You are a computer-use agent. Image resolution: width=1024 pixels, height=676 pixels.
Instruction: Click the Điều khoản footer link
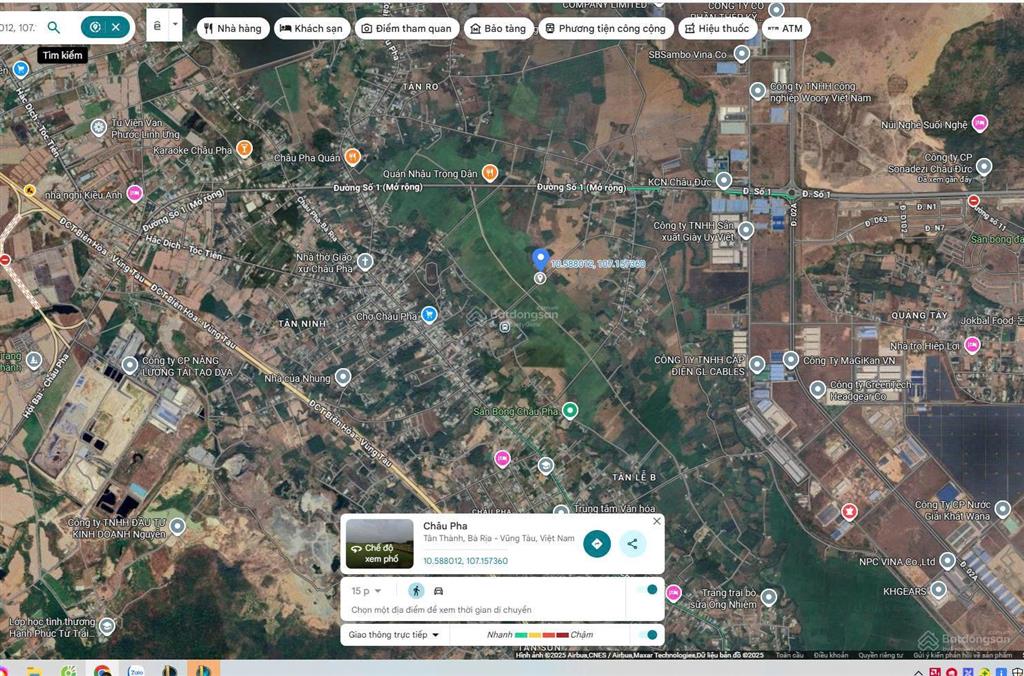pos(831,654)
